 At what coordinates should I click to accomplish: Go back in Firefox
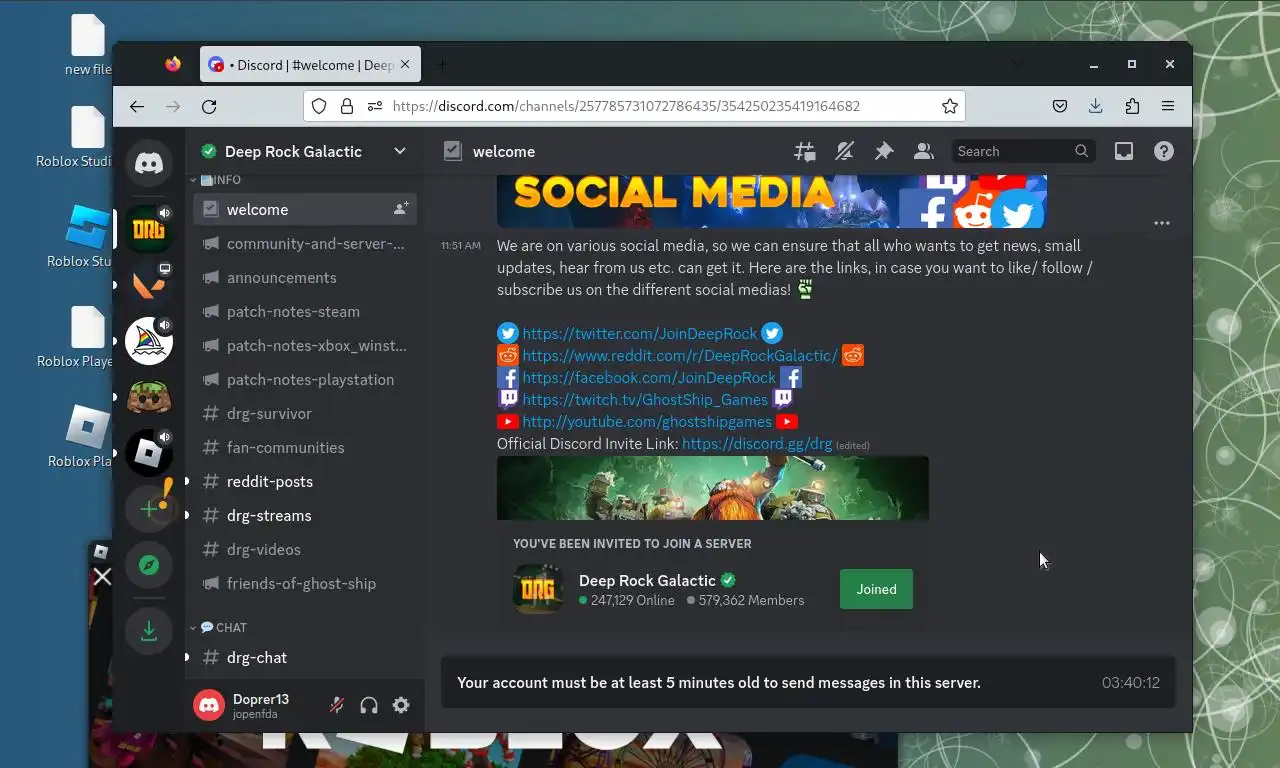point(137,106)
